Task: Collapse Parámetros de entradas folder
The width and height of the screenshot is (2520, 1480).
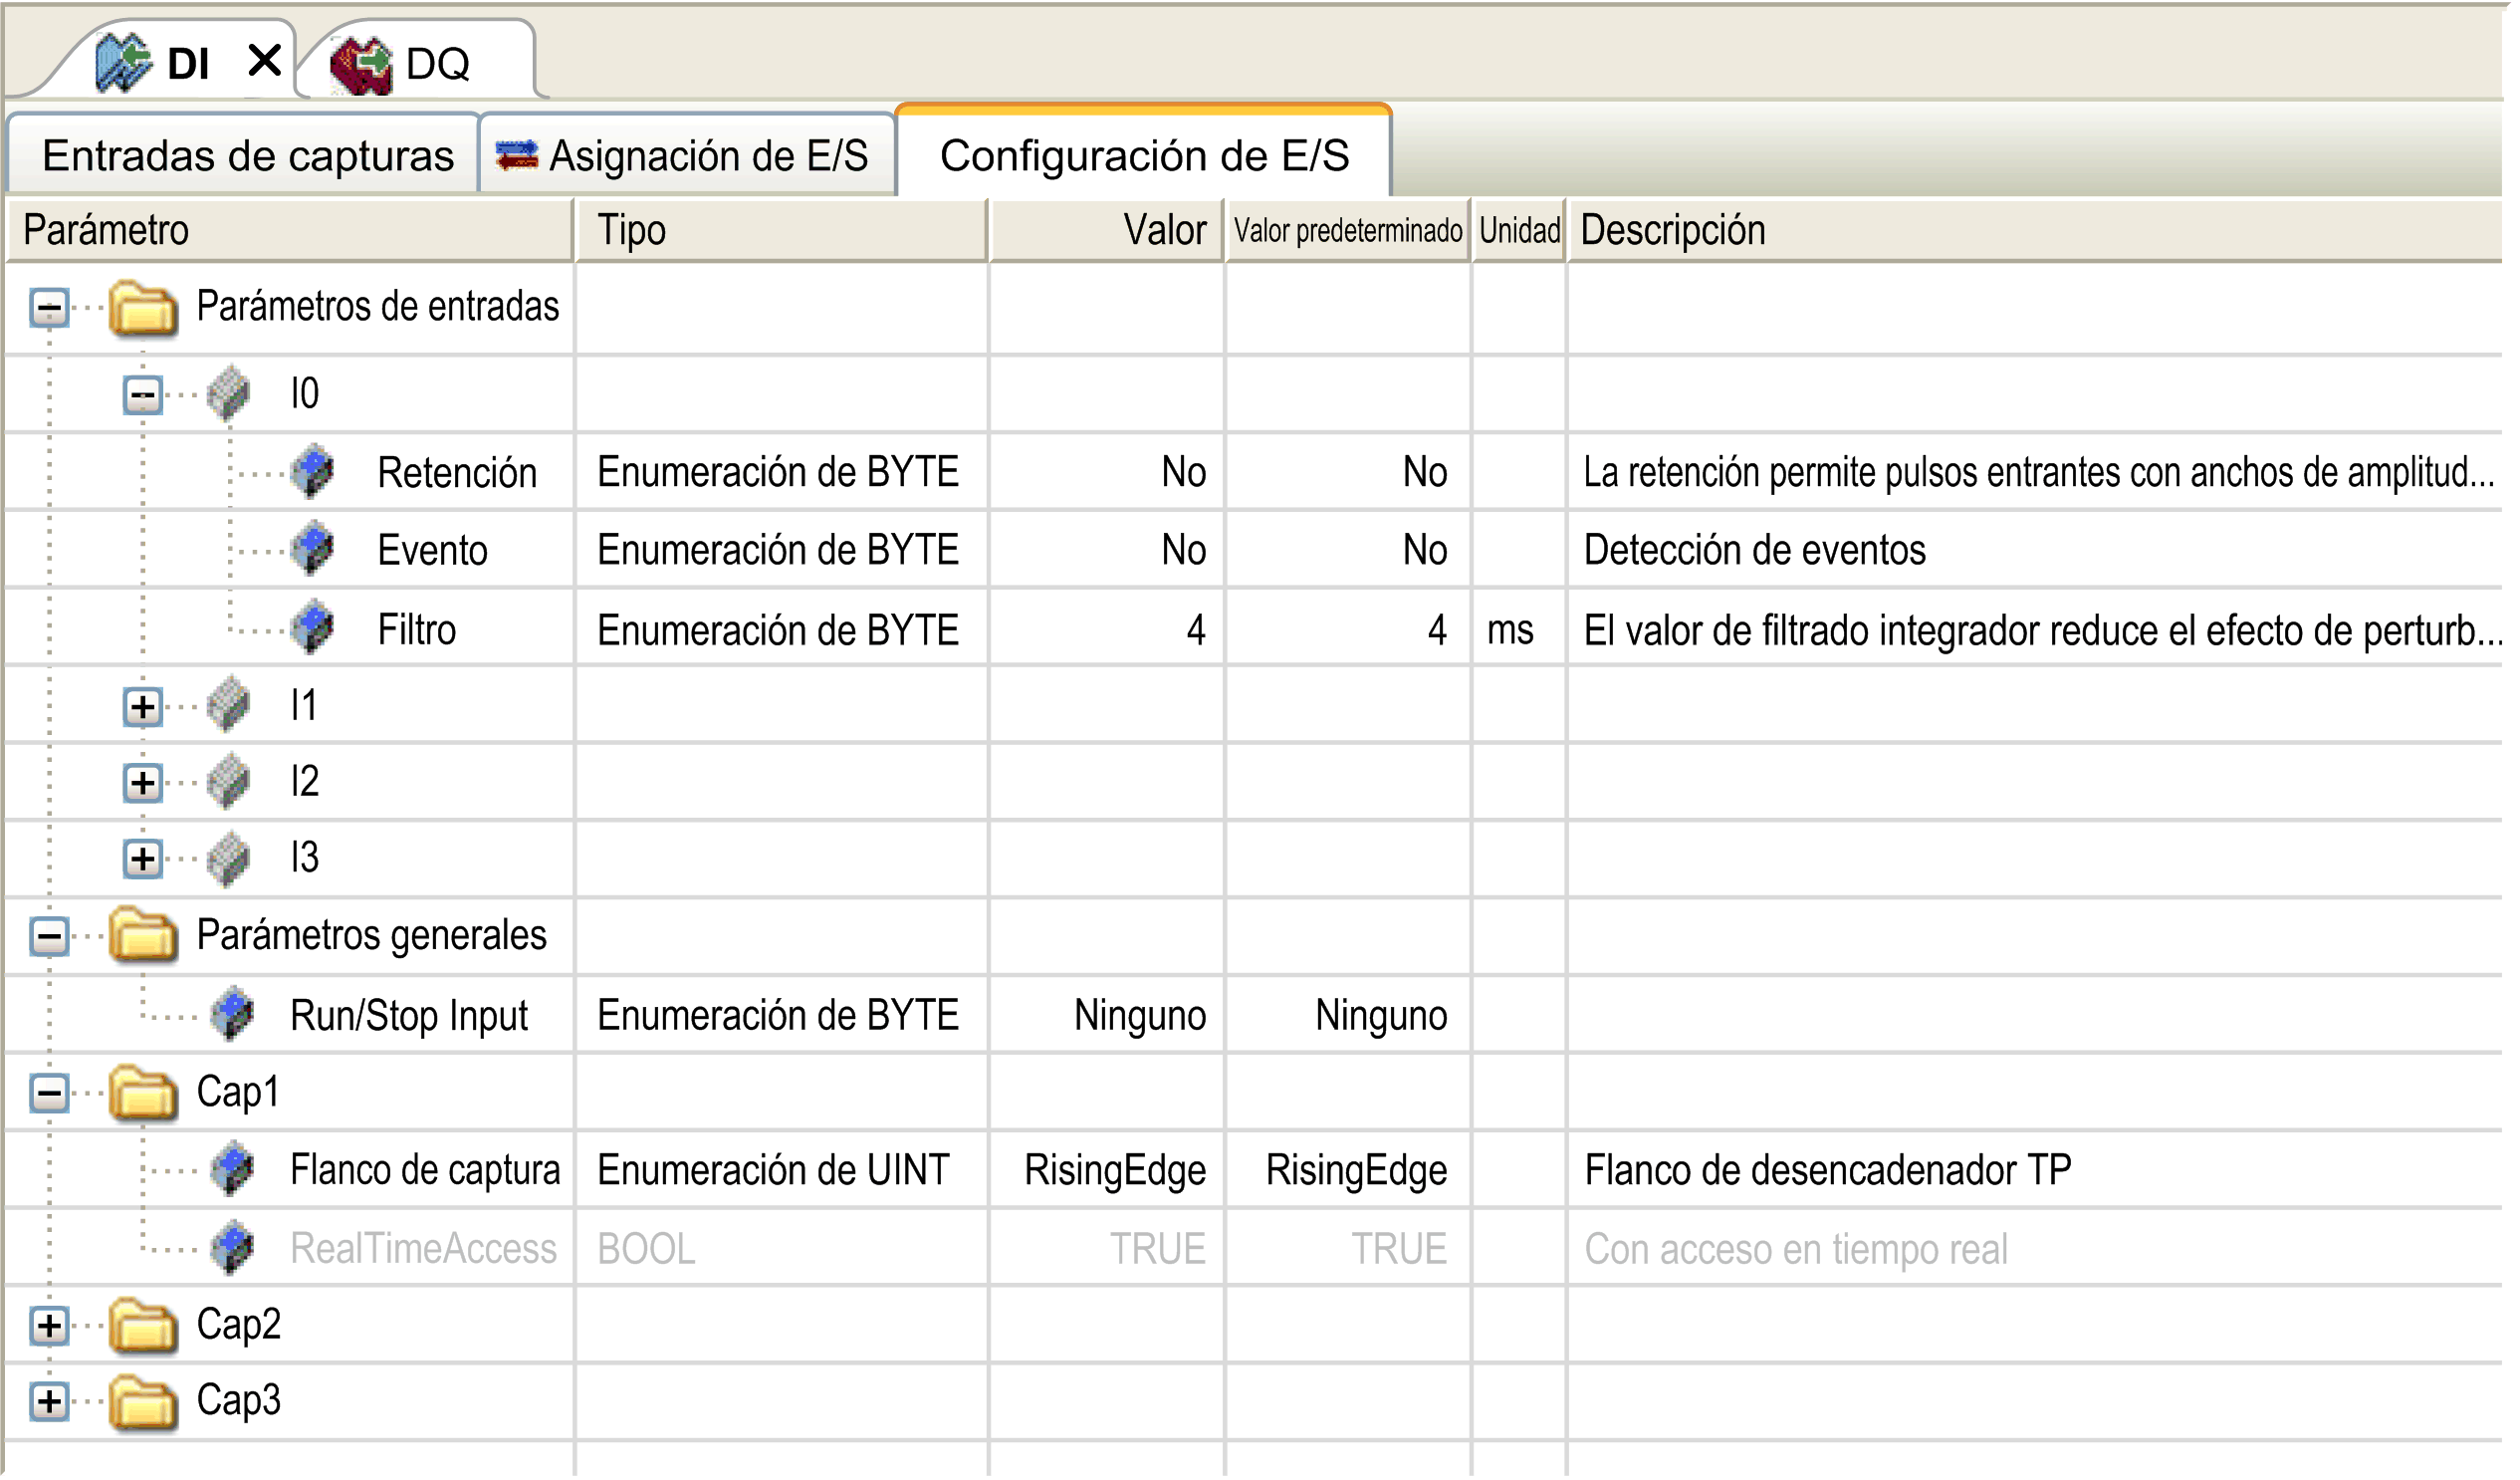Action: 49,307
